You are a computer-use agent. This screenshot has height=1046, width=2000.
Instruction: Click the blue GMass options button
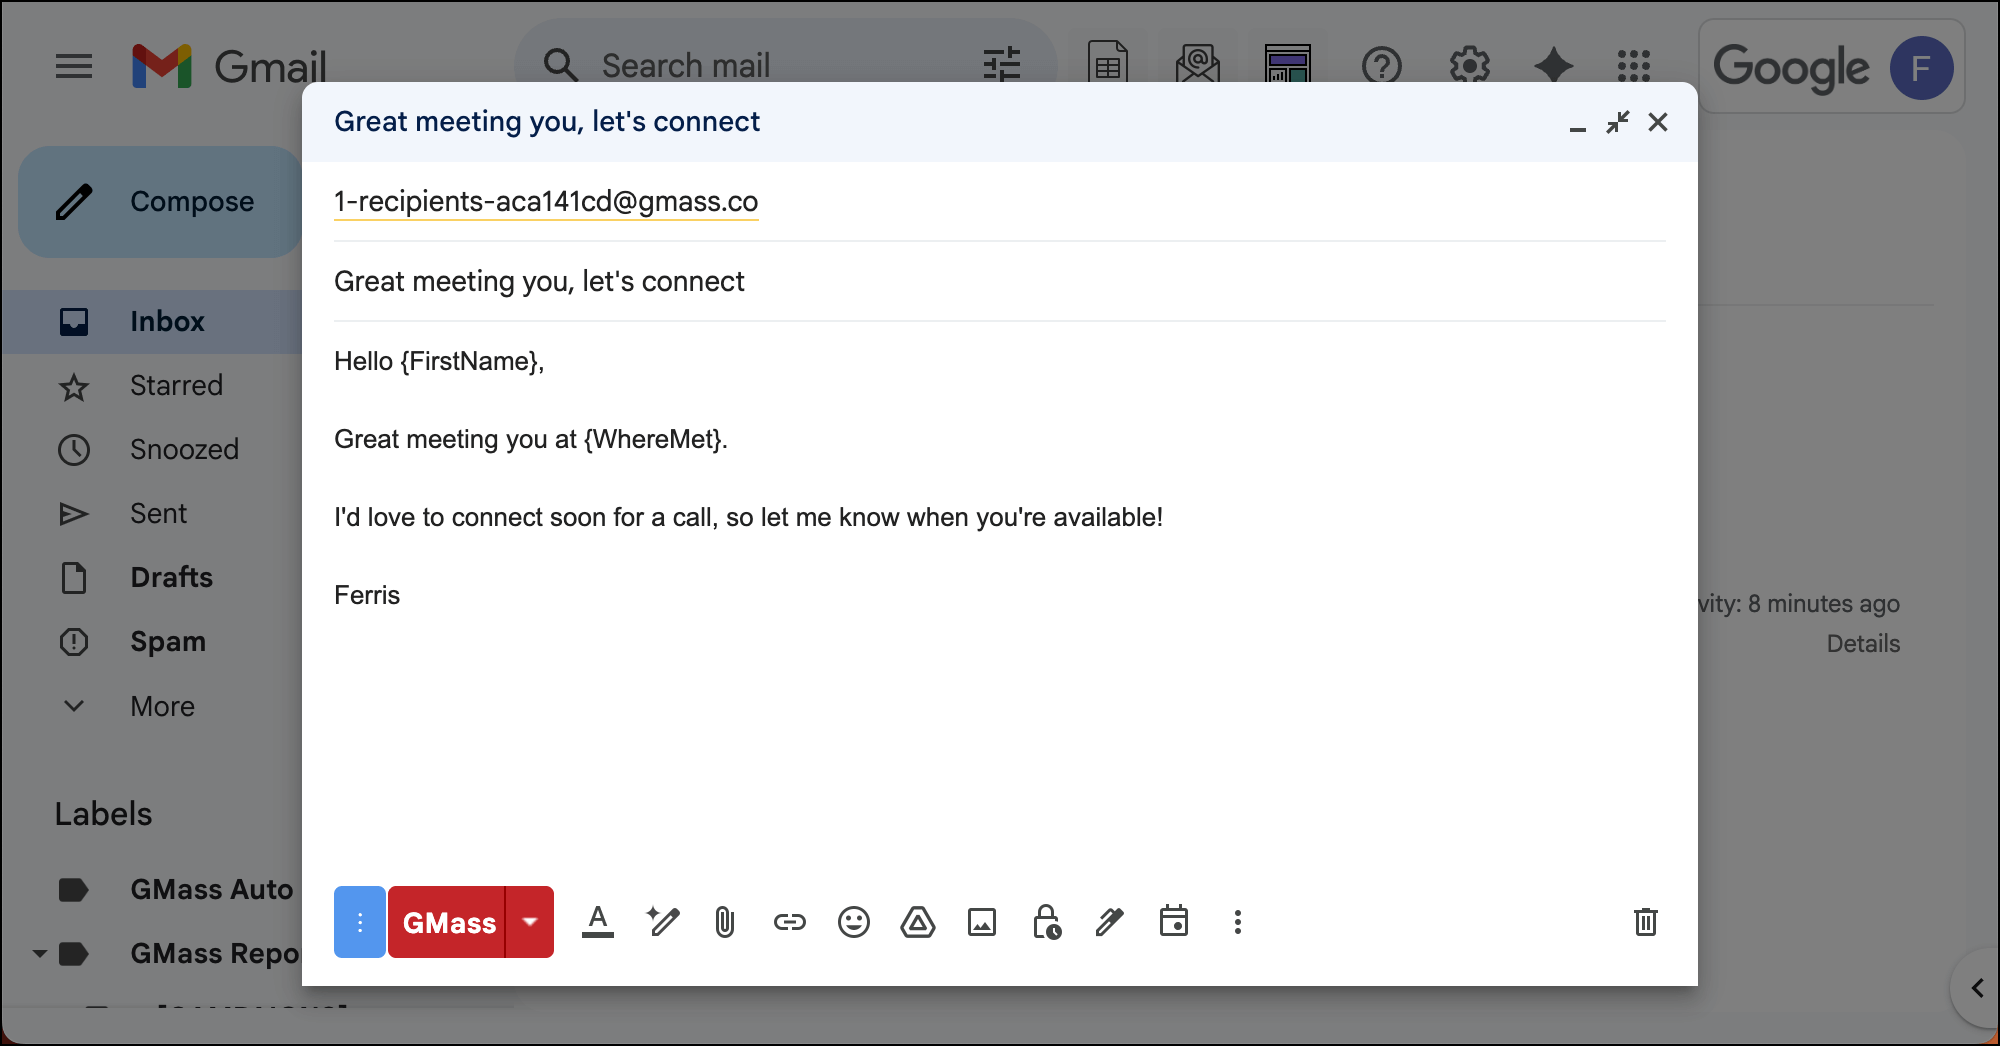tap(360, 922)
